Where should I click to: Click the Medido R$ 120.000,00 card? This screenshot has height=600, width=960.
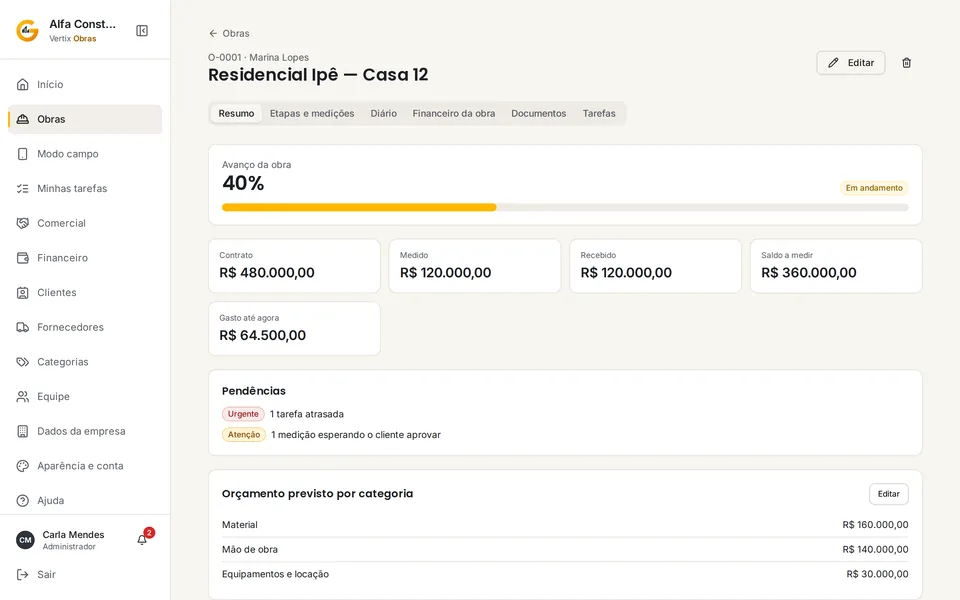[475, 266]
